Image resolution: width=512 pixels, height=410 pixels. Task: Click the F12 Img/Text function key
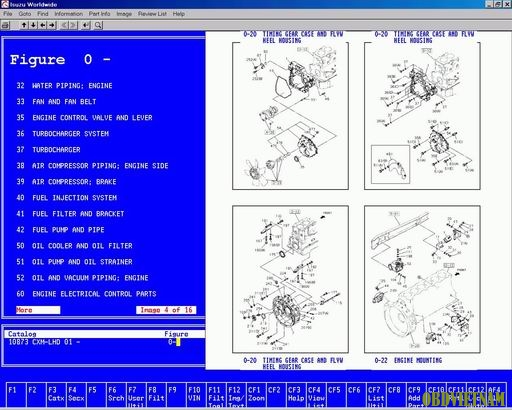[236, 395]
